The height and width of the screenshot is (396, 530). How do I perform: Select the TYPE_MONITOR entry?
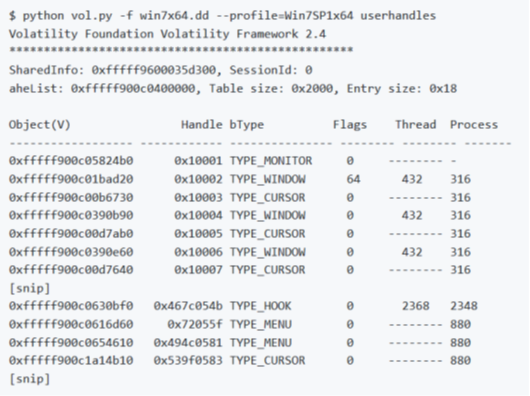pos(271,161)
